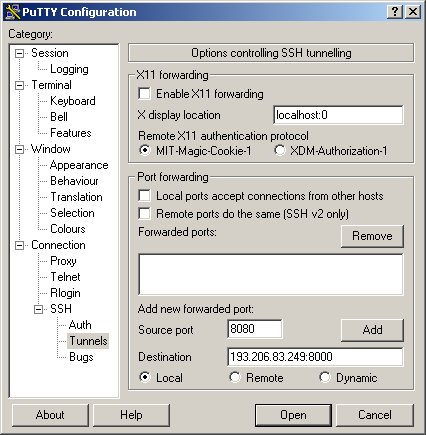Add the new forwarded port
This screenshot has height=435, width=426.
point(372,330)
